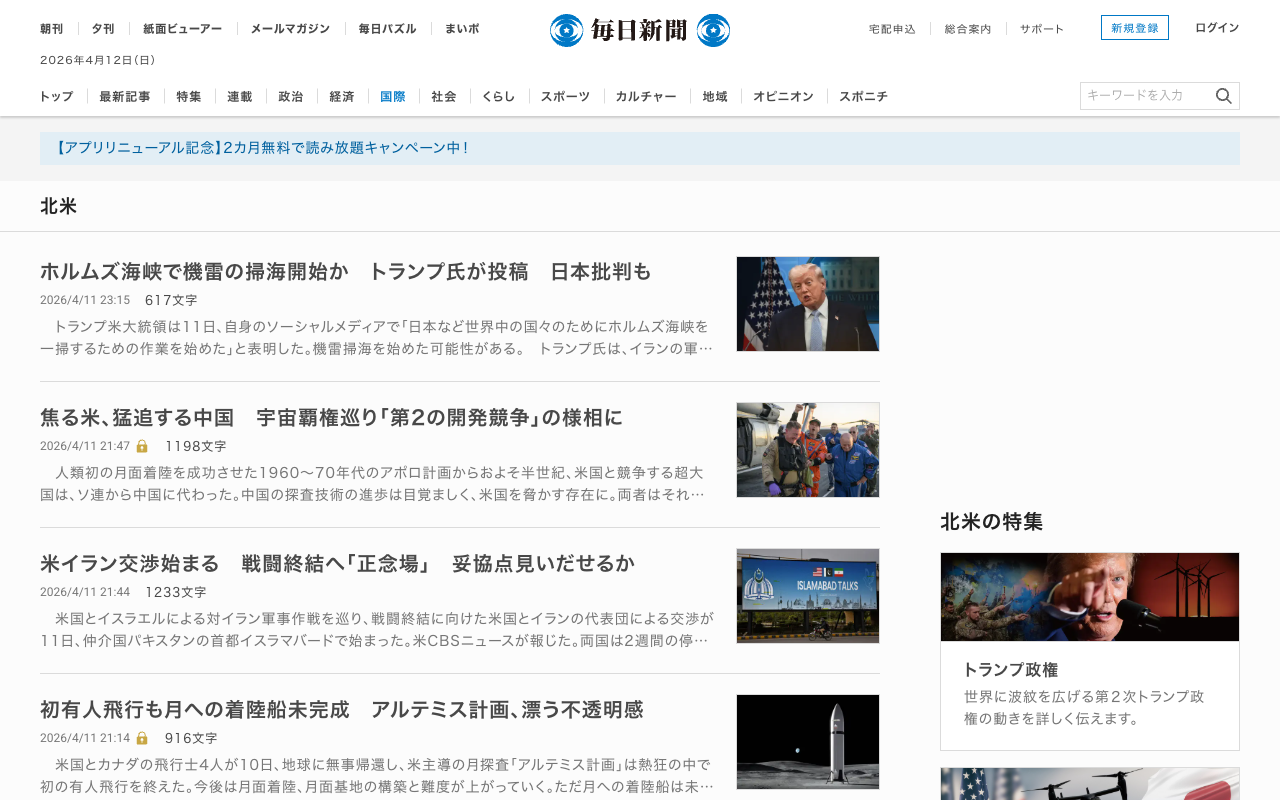Click lock icon on 初有人飛行 article
Viewport: 1280px width, 800px height.
(x=142, y=738)
